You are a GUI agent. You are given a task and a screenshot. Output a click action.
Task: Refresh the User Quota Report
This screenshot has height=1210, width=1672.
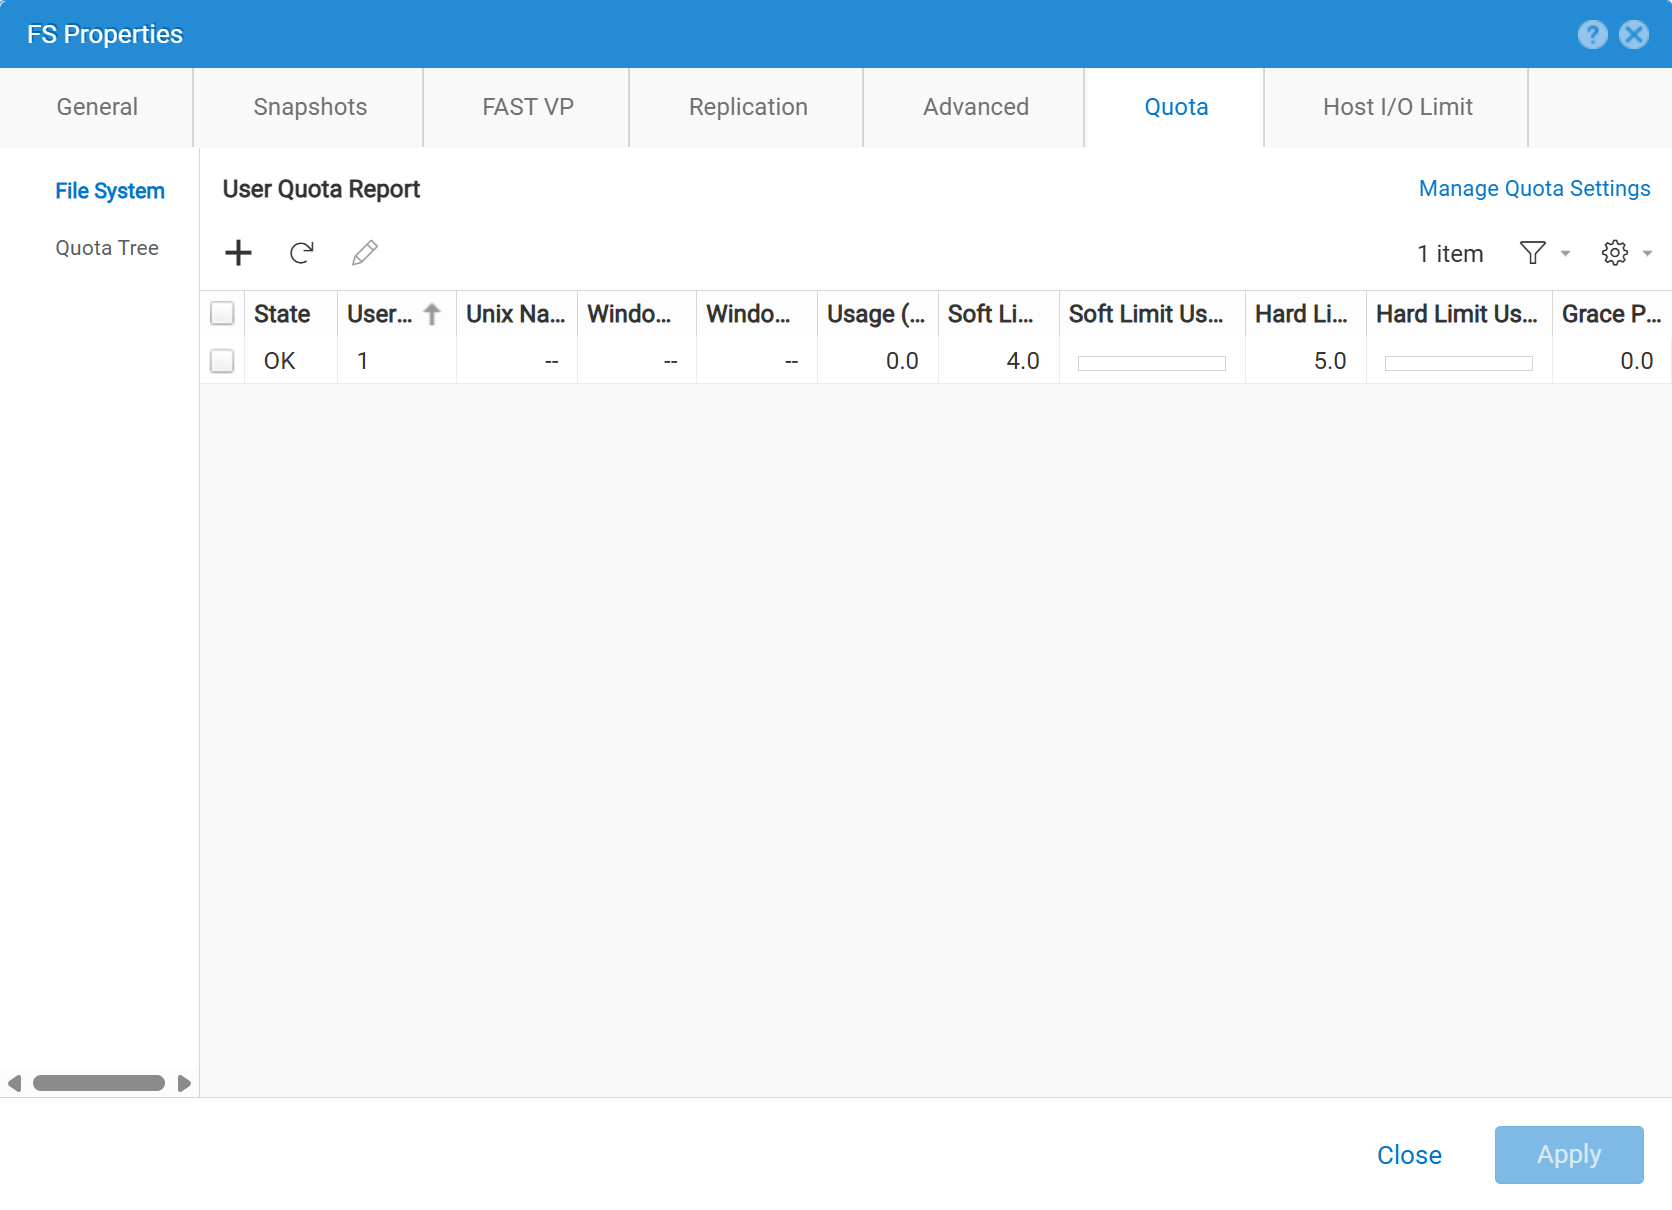pyautogui.click(x=301, y=253)
